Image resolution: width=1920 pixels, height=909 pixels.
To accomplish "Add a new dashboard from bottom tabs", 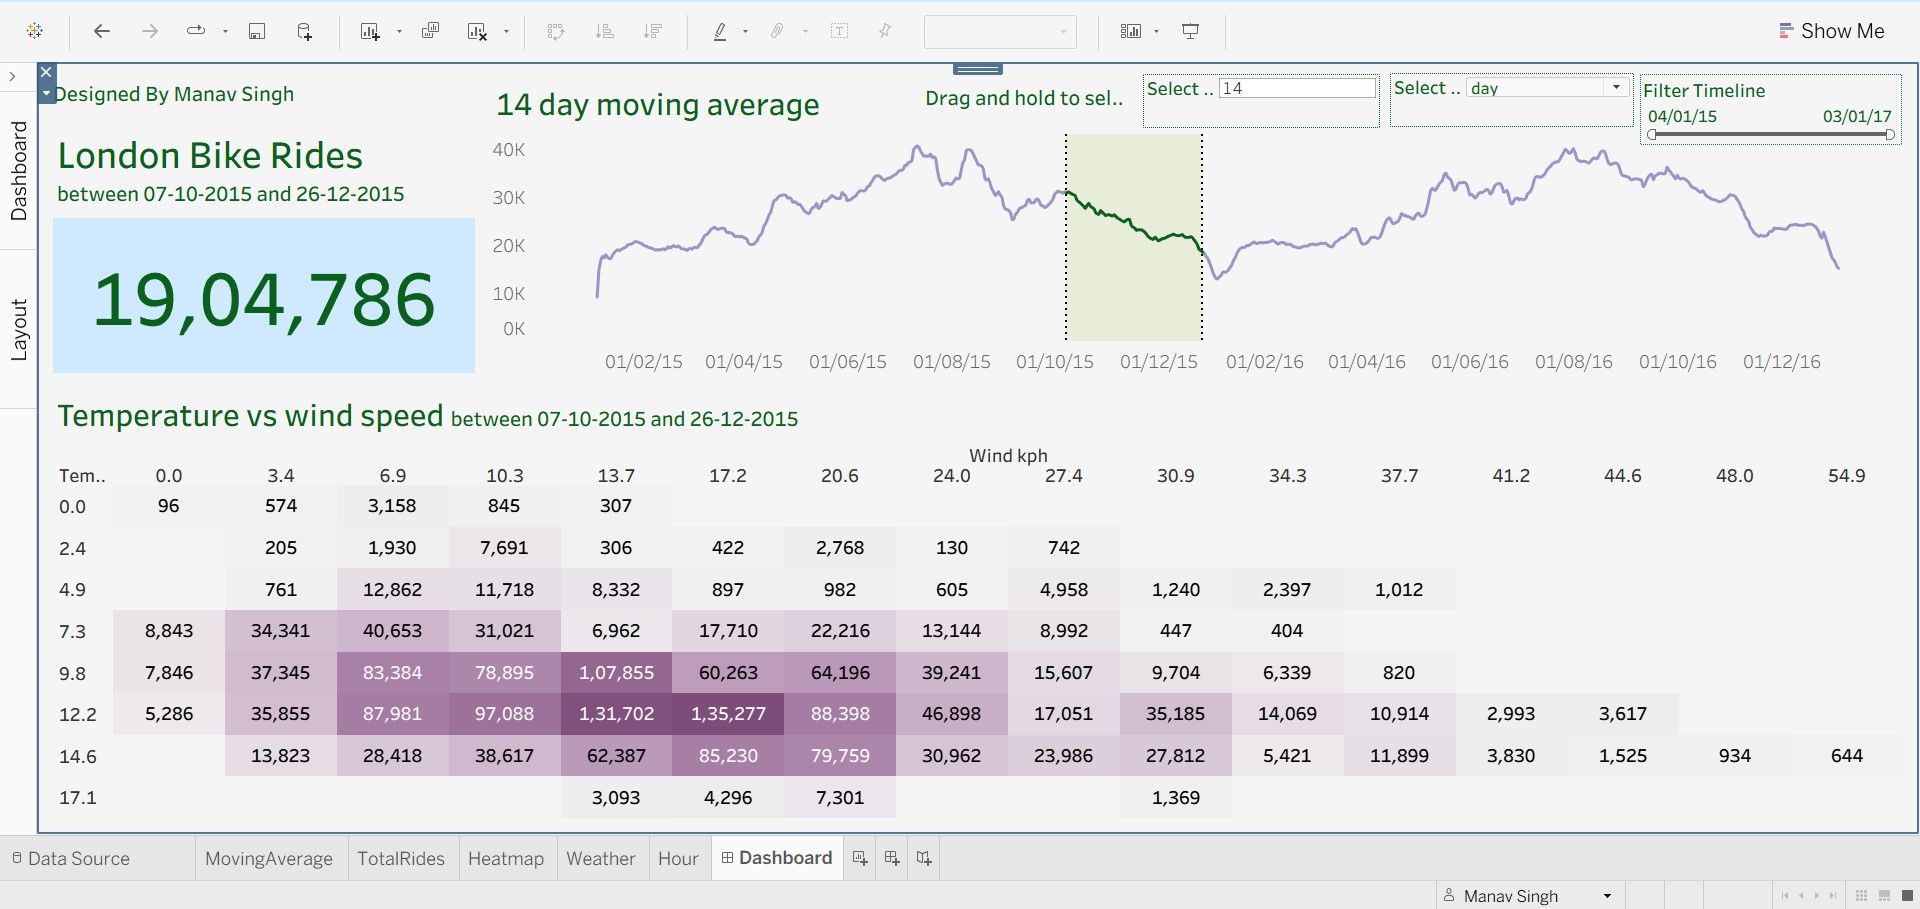I will pyautogui.click(x=892, y=858).
